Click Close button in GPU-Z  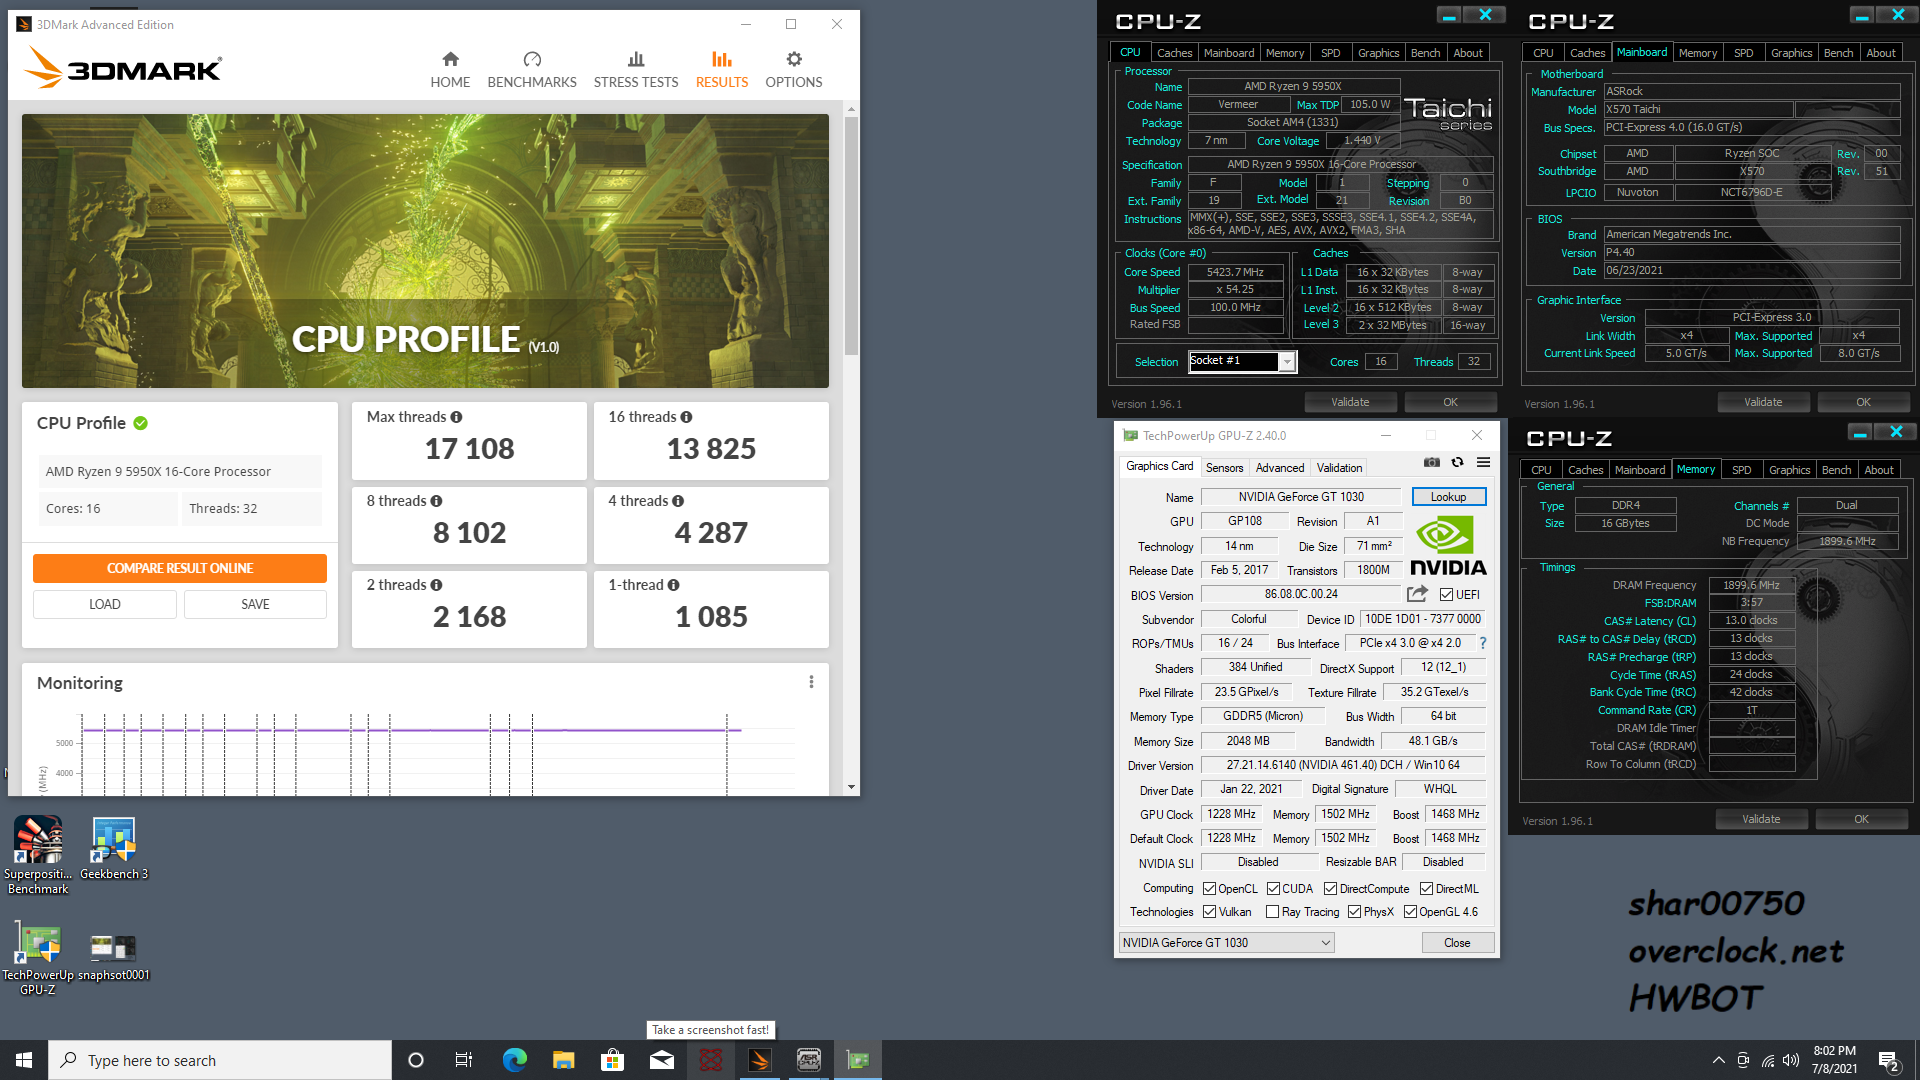point(1457,943)
